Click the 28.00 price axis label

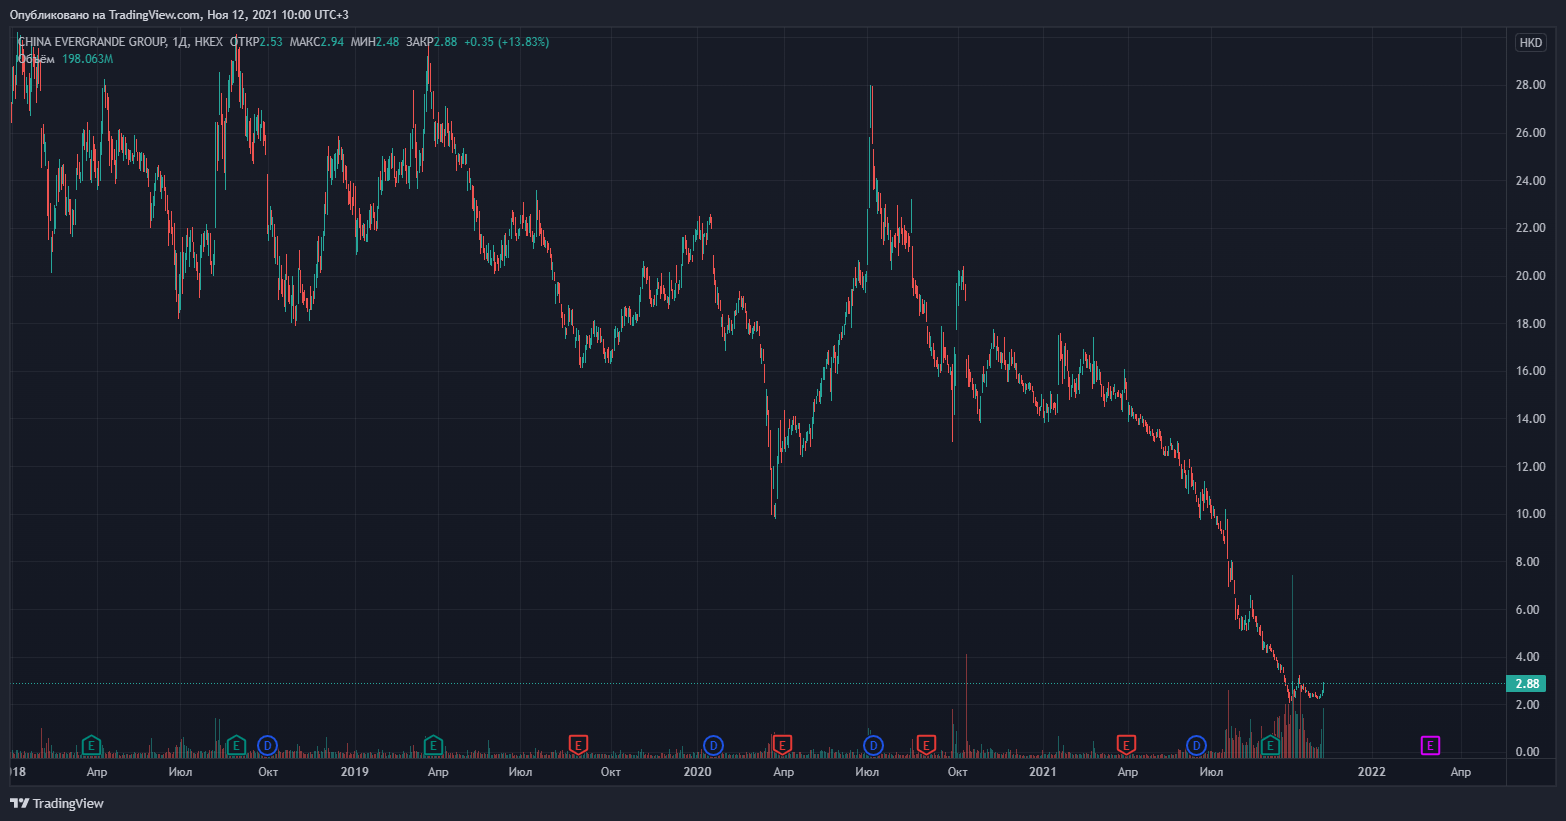coord(1530,85)
